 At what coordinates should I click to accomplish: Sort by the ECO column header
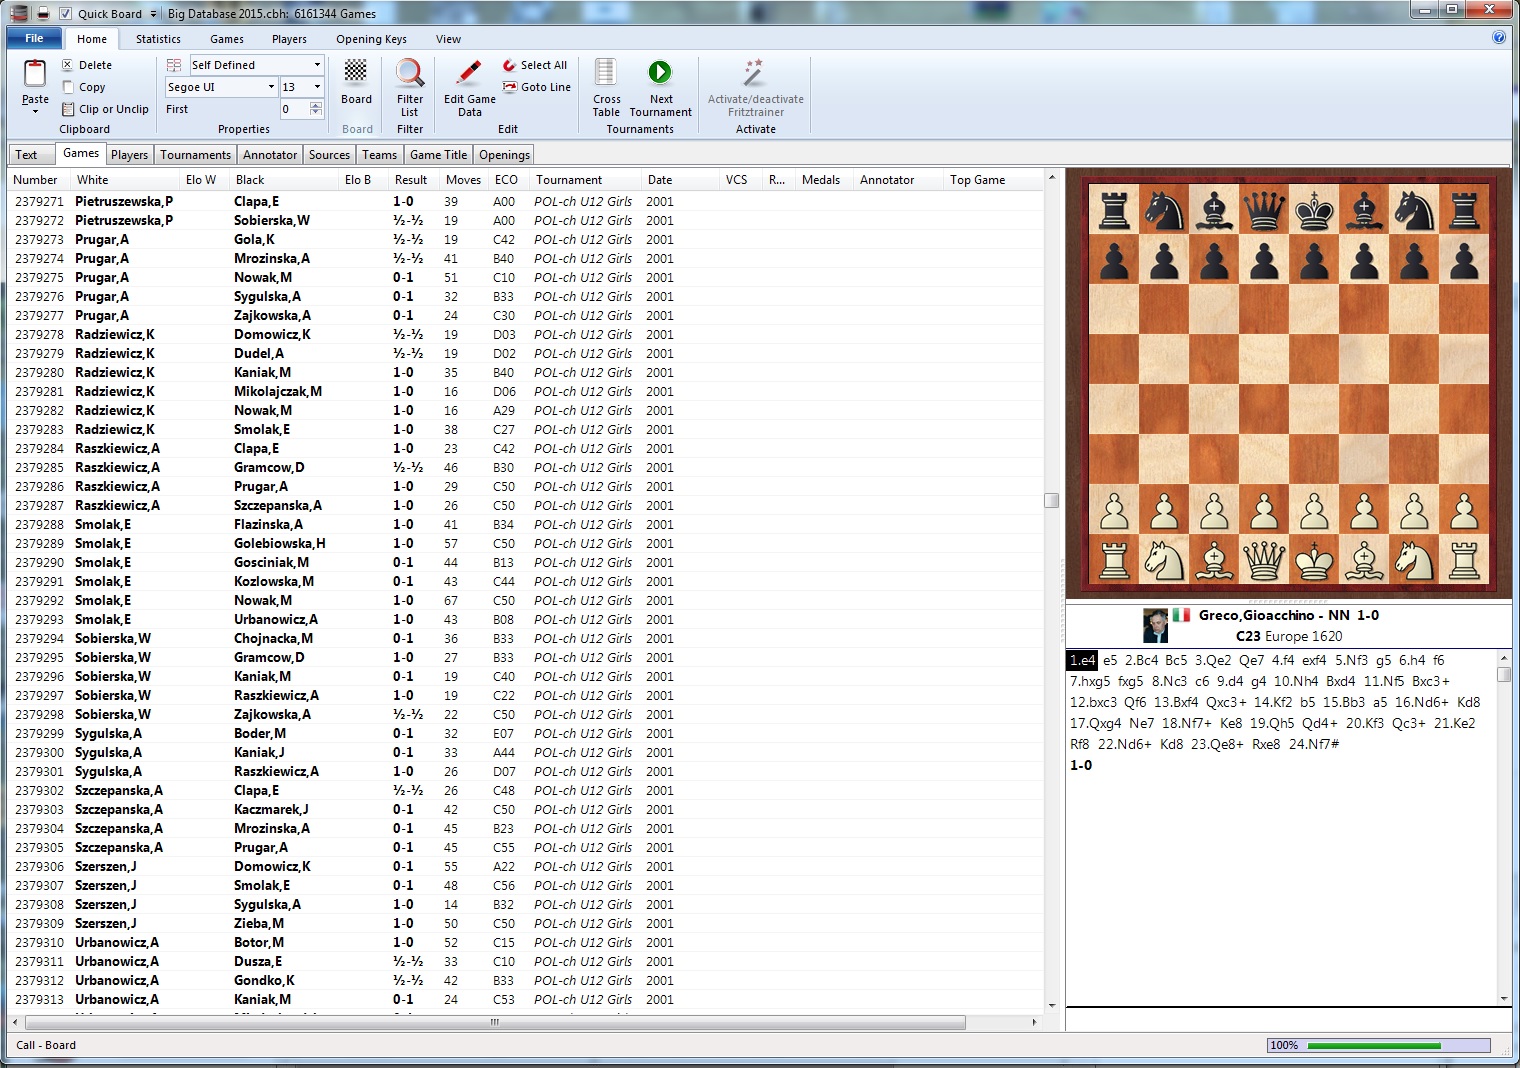tap(508, 180)
